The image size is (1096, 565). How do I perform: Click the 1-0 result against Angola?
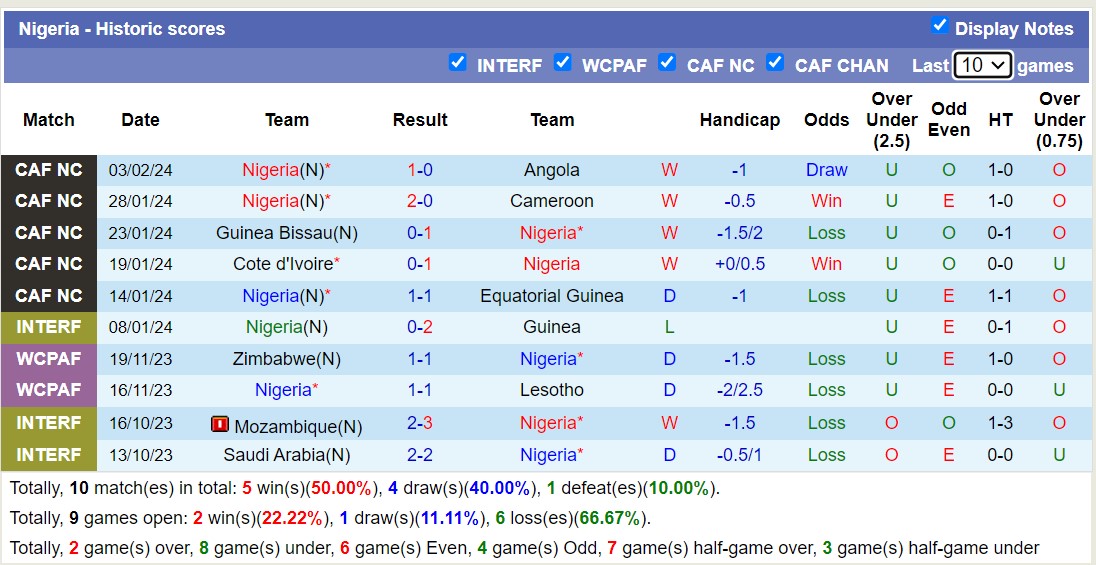[x=419, y=170]
